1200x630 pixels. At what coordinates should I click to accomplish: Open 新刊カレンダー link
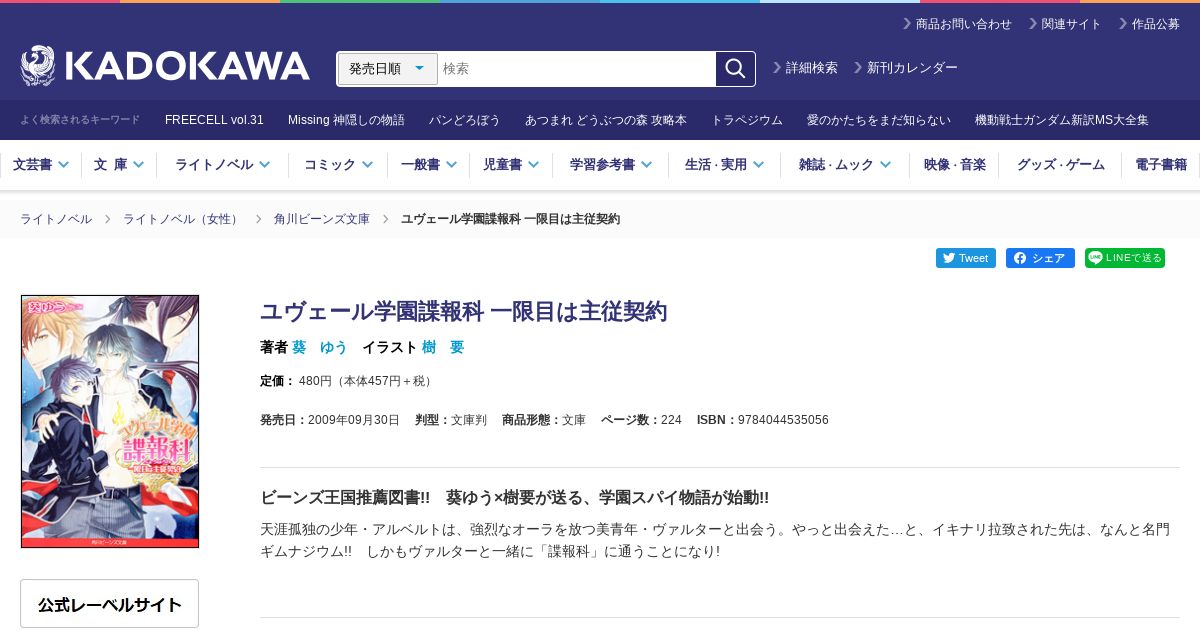pos(905,68)
